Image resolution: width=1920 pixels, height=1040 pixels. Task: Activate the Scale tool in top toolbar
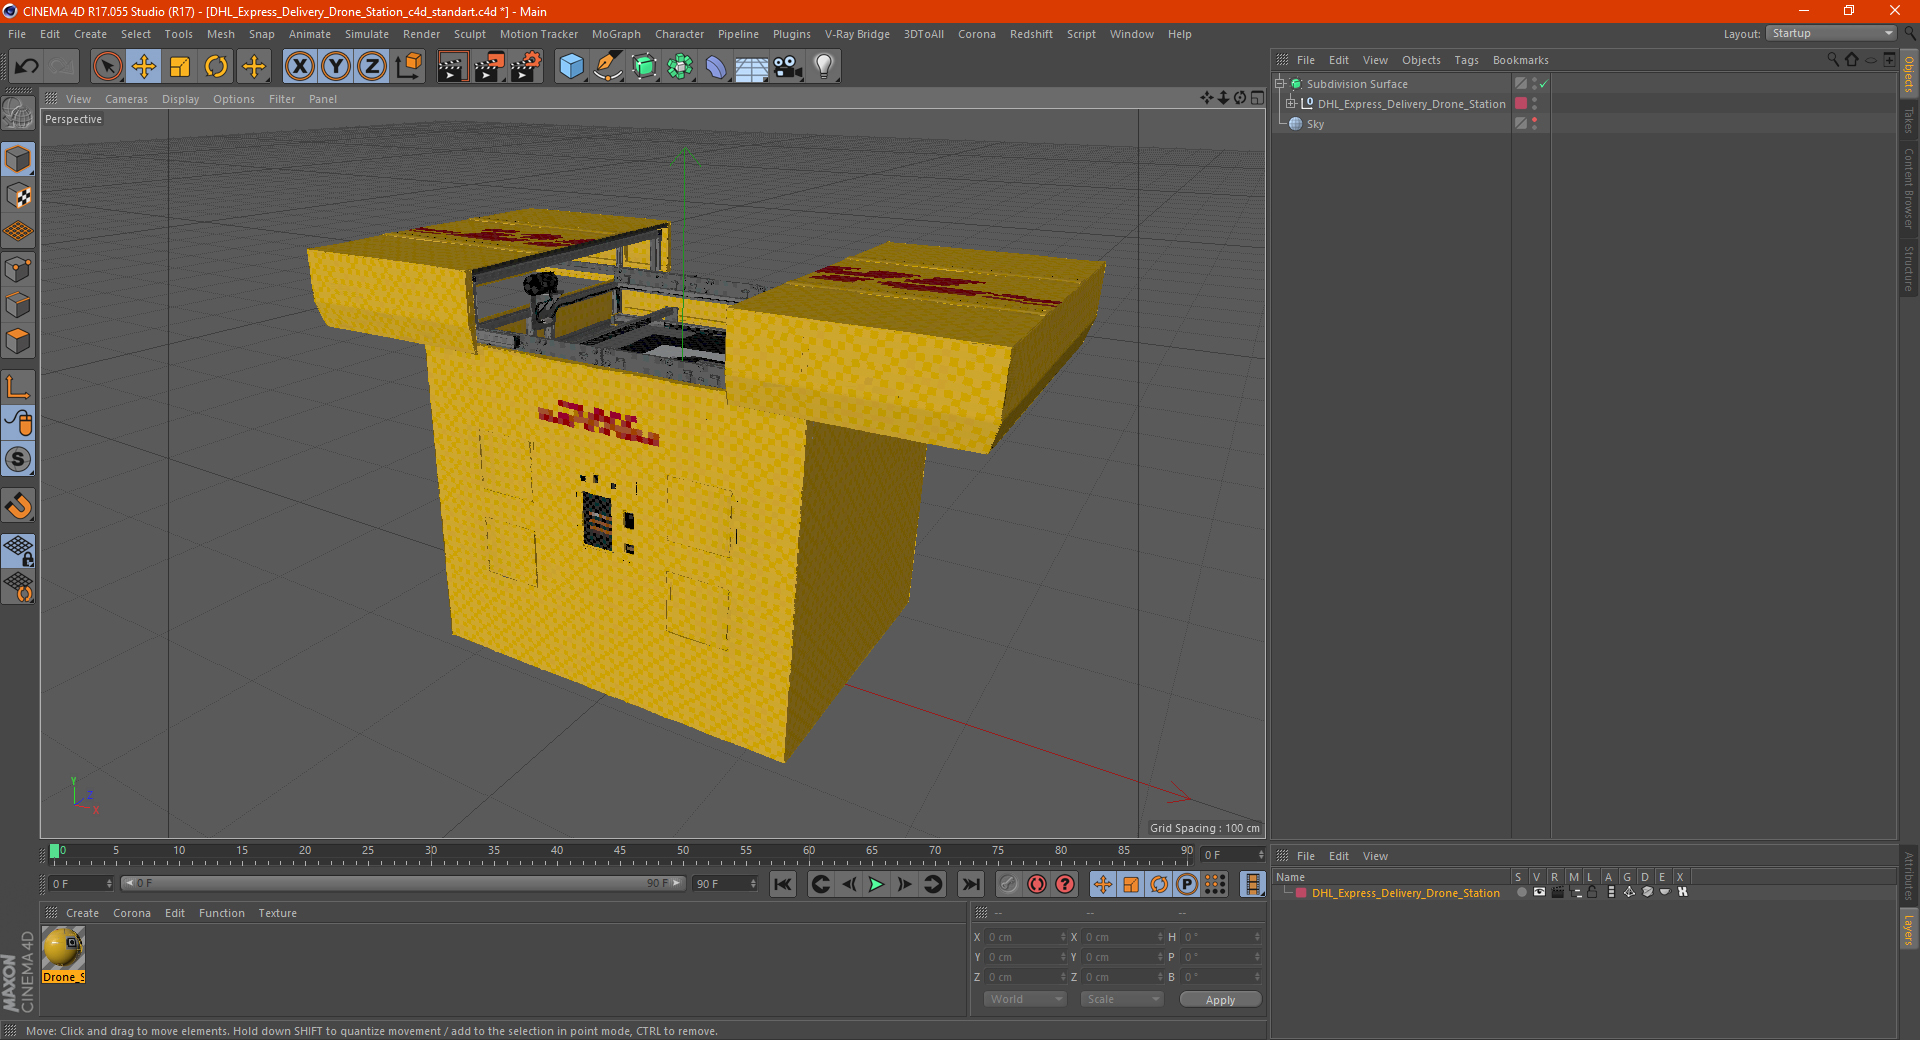click(180, 67)
